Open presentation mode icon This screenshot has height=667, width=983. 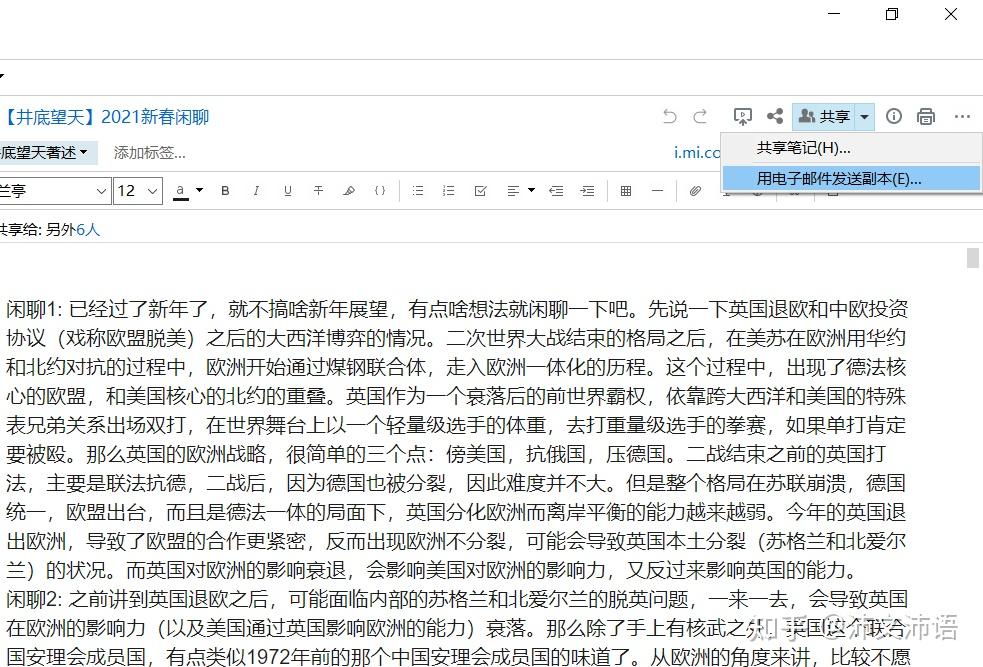(742, 116)
